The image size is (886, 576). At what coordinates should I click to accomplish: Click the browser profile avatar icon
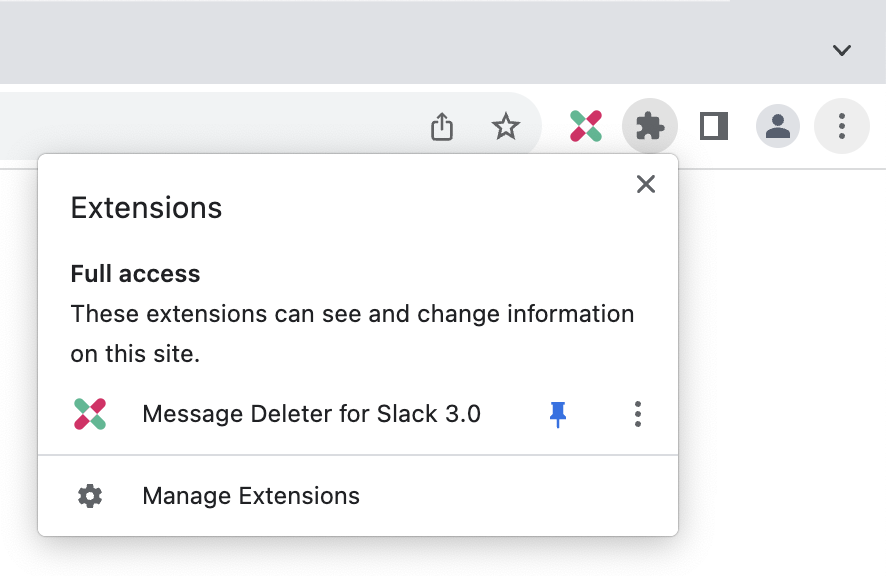[778, 126]
